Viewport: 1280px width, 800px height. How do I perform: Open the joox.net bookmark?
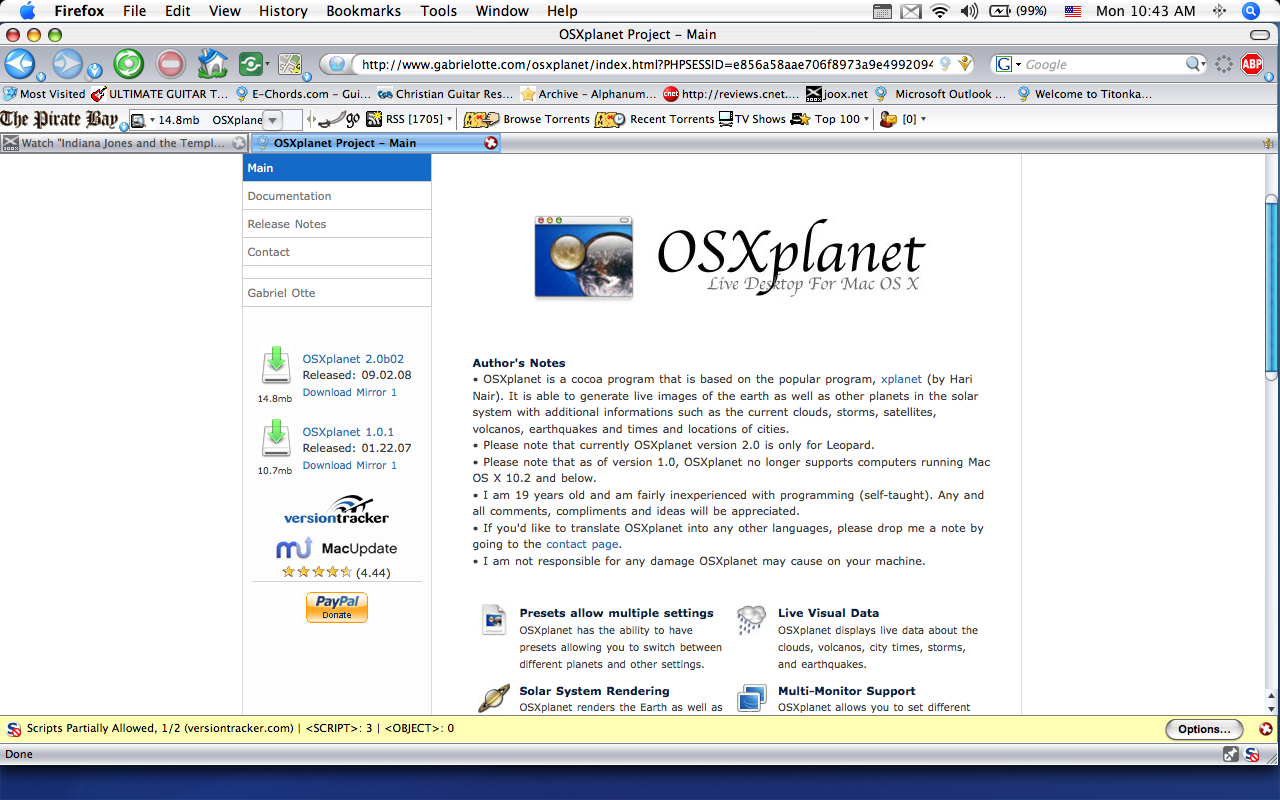(x=836, y=94)
